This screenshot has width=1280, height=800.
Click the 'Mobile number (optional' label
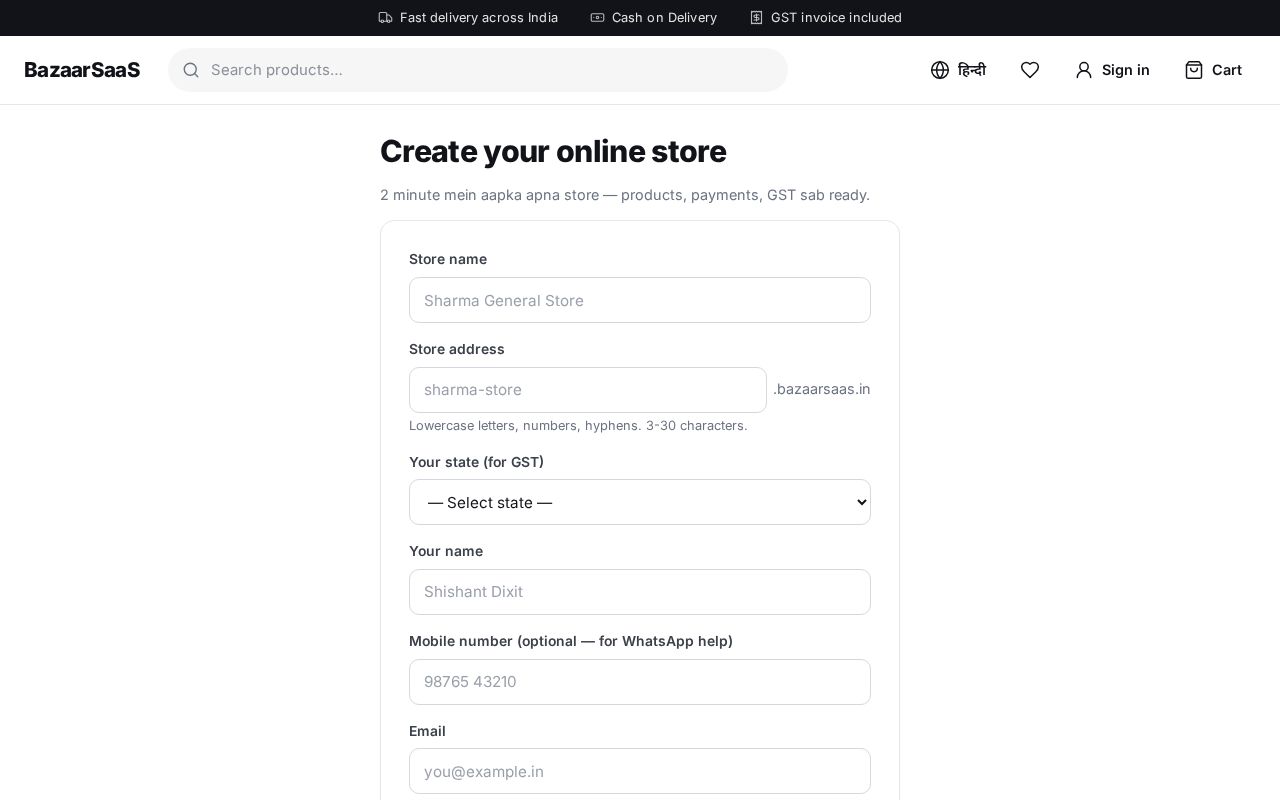pos(571,641)
